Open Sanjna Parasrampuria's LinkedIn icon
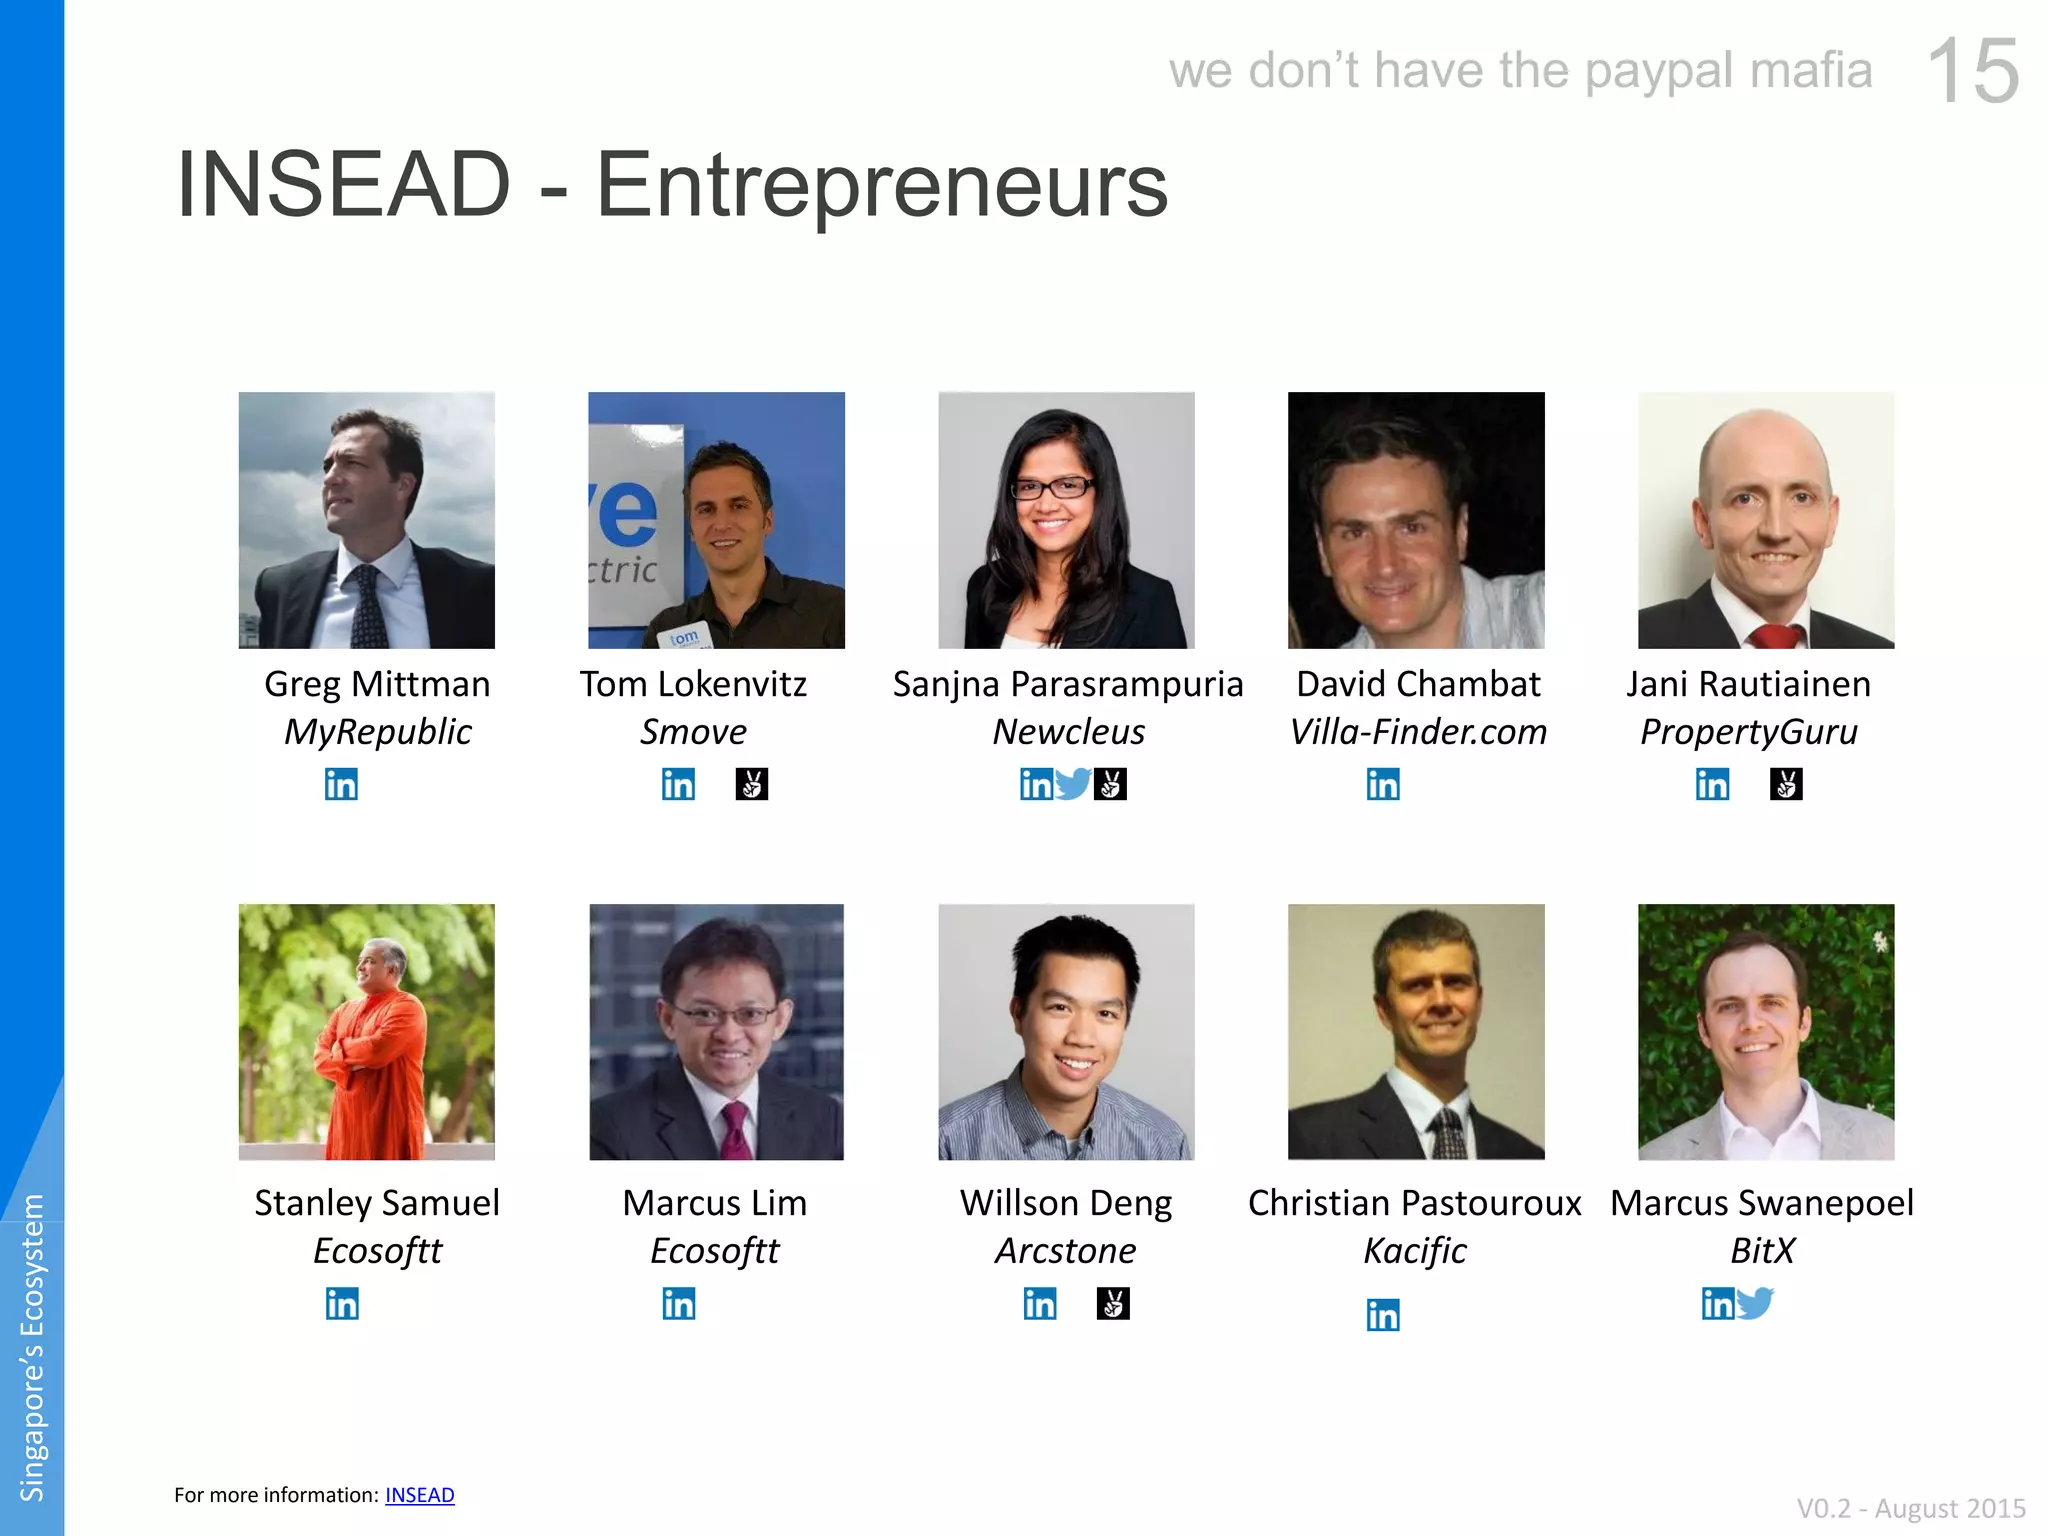The height and width of the screenshot is (1536, 2048). (x=1037, y=784)
